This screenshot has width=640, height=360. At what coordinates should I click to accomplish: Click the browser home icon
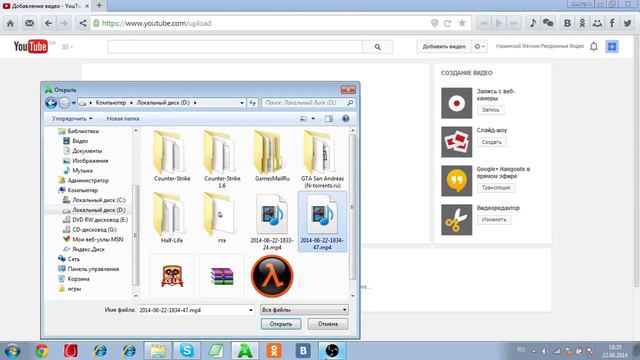(10, 23)
